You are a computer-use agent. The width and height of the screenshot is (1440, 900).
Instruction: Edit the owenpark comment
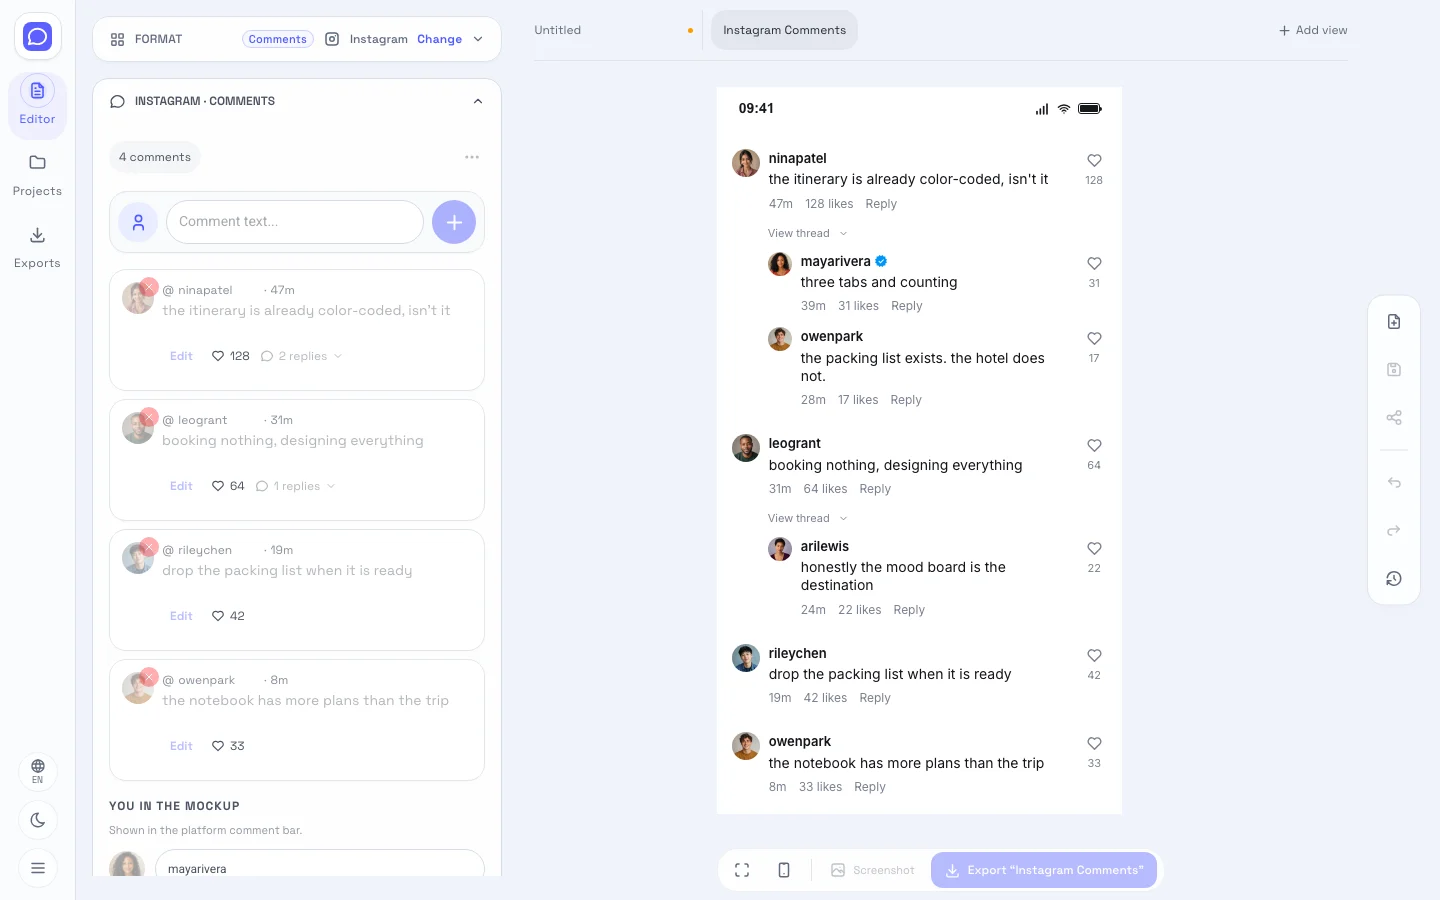[181, 746]
